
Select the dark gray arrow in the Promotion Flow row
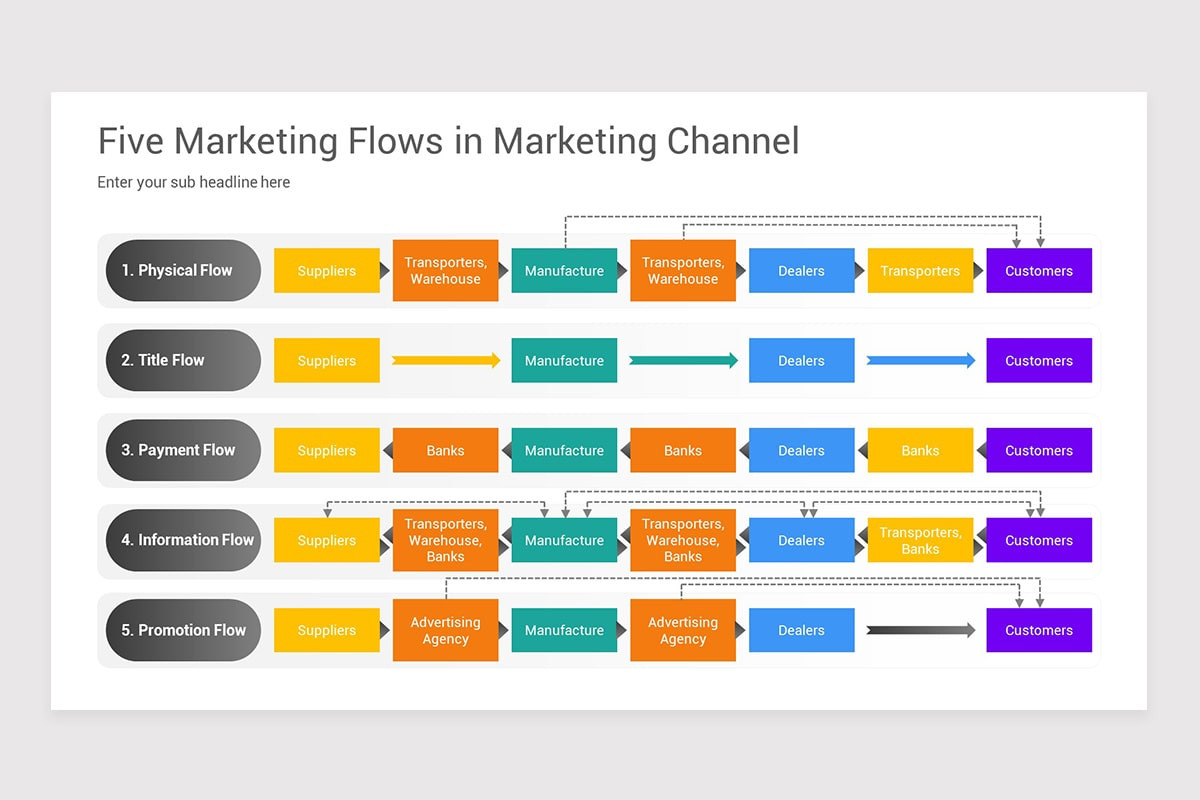coord(921,630)
